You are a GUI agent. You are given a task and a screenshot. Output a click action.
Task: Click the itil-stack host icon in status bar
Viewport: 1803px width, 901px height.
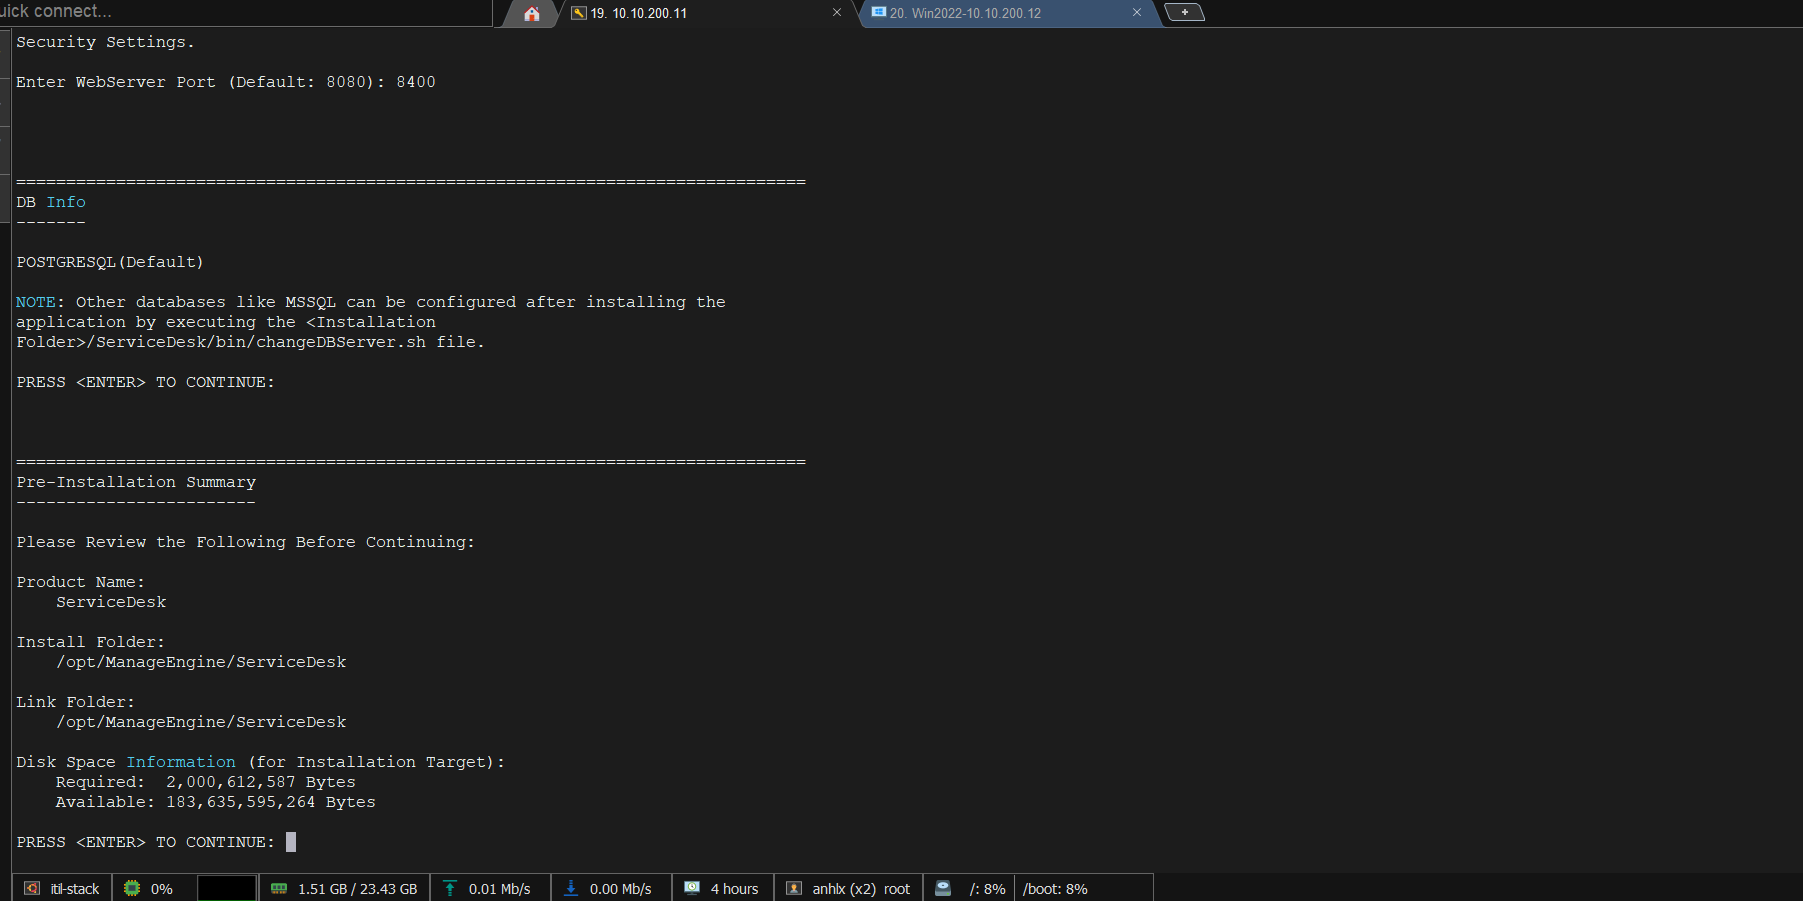[x=32, y=888]
